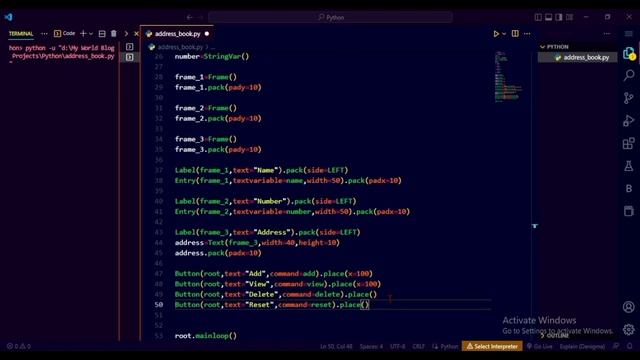Open the notifications bell in the status bar
The image size is (640, 360).
pyautogui.click(x=630, y=346)
